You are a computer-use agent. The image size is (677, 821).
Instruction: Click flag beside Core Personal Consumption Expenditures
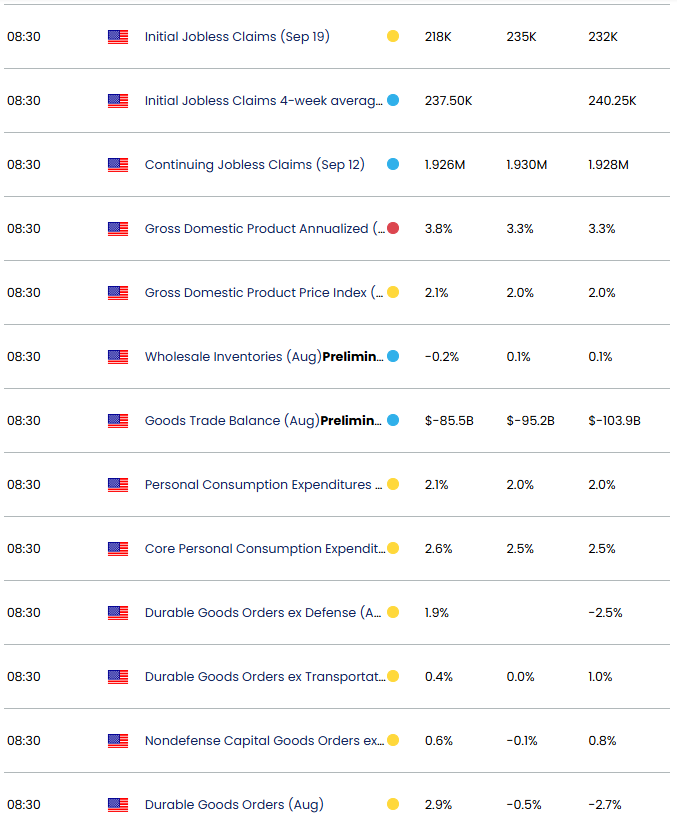pyautogui.click(x=118, y=549)
